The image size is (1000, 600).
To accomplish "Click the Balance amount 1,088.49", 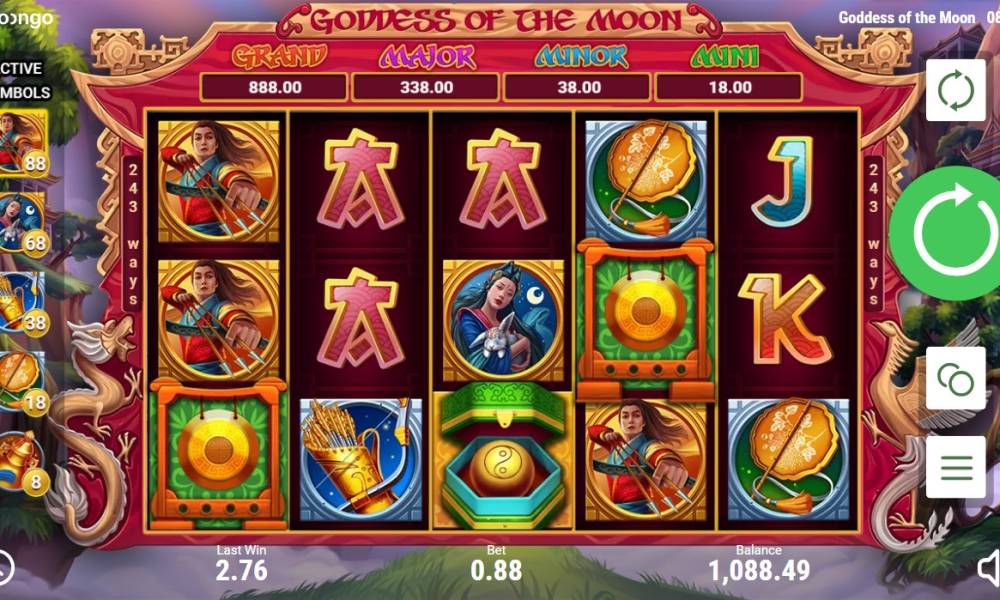I will click(x=759, y=569).
